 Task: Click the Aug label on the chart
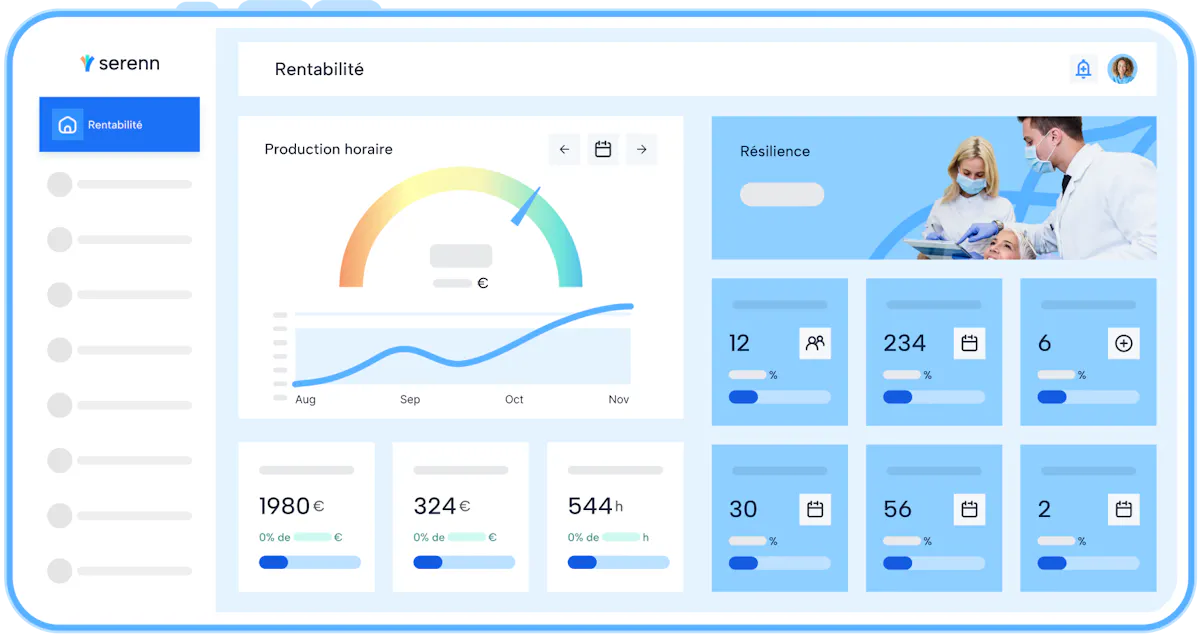coord(305,400)
